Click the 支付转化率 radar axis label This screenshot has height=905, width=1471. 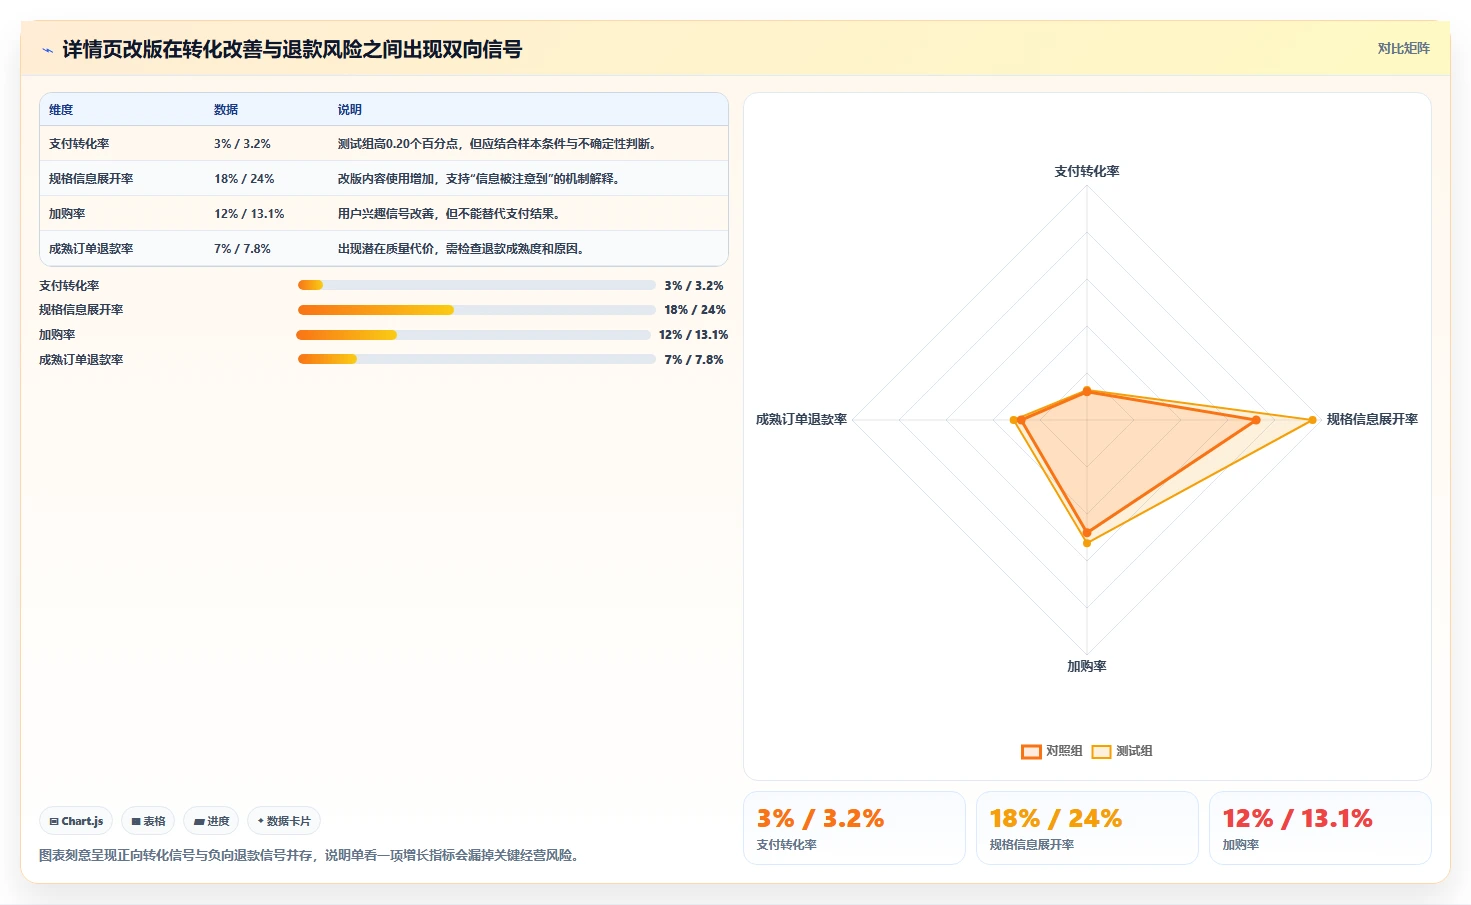pos(1087,172)
